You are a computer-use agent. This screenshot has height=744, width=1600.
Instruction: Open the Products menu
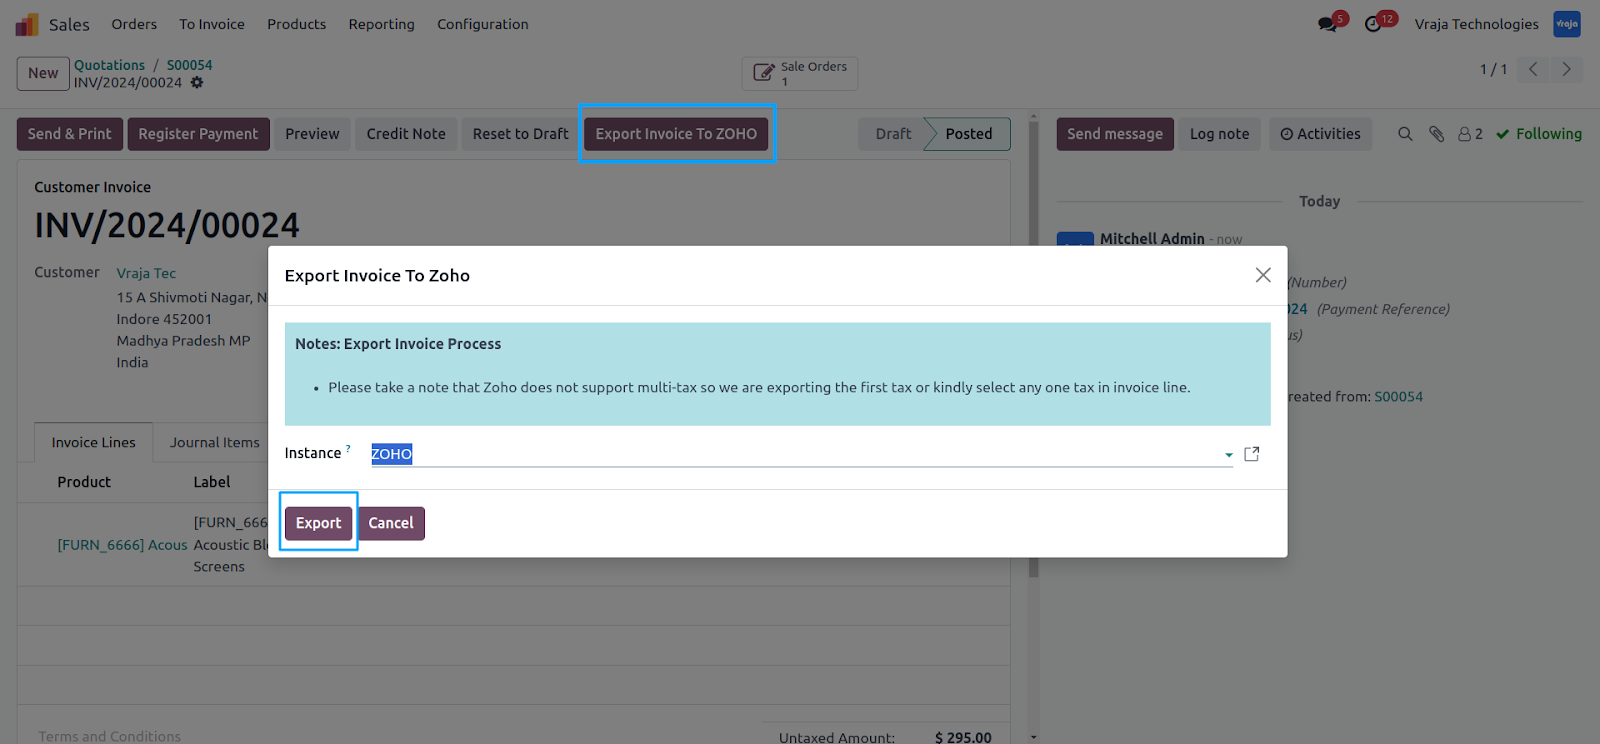pos(296,24)
